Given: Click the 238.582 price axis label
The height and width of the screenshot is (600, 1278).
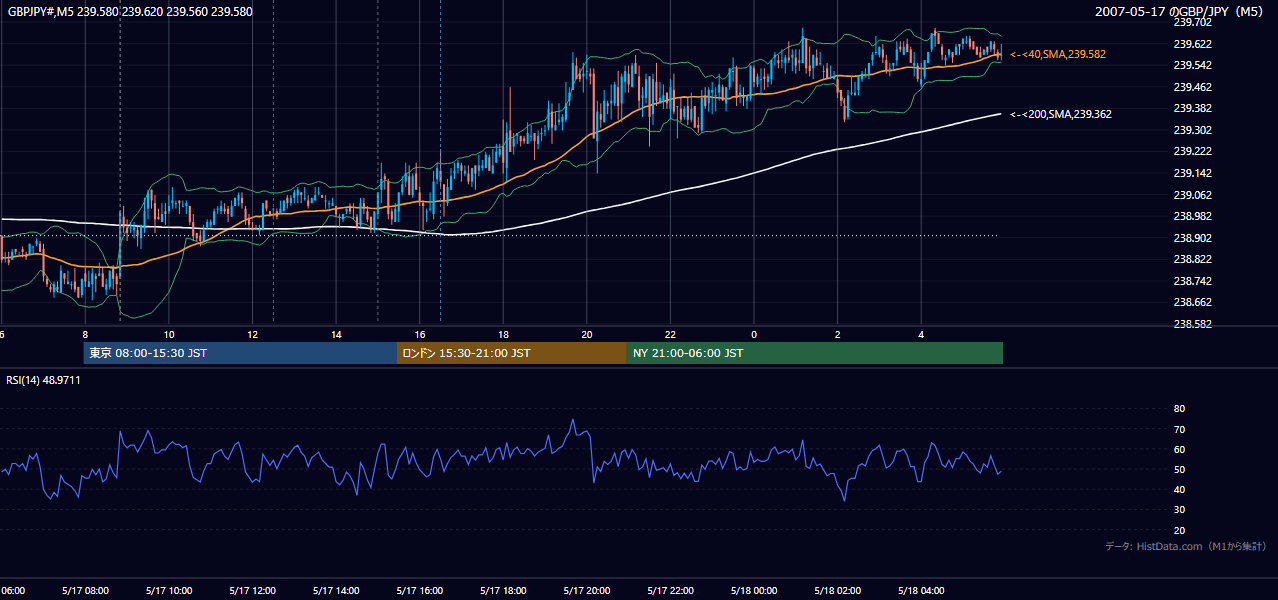Looking at the screenshot, I should 1192,324.
